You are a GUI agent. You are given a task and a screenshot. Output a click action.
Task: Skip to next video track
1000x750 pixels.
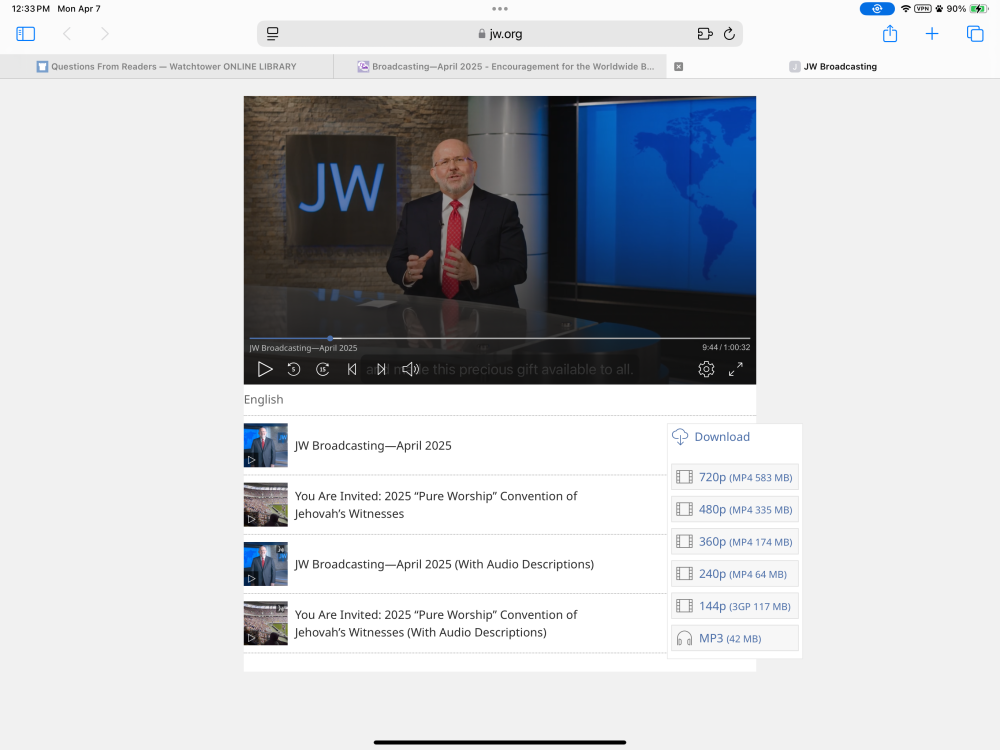pos(381,369)
